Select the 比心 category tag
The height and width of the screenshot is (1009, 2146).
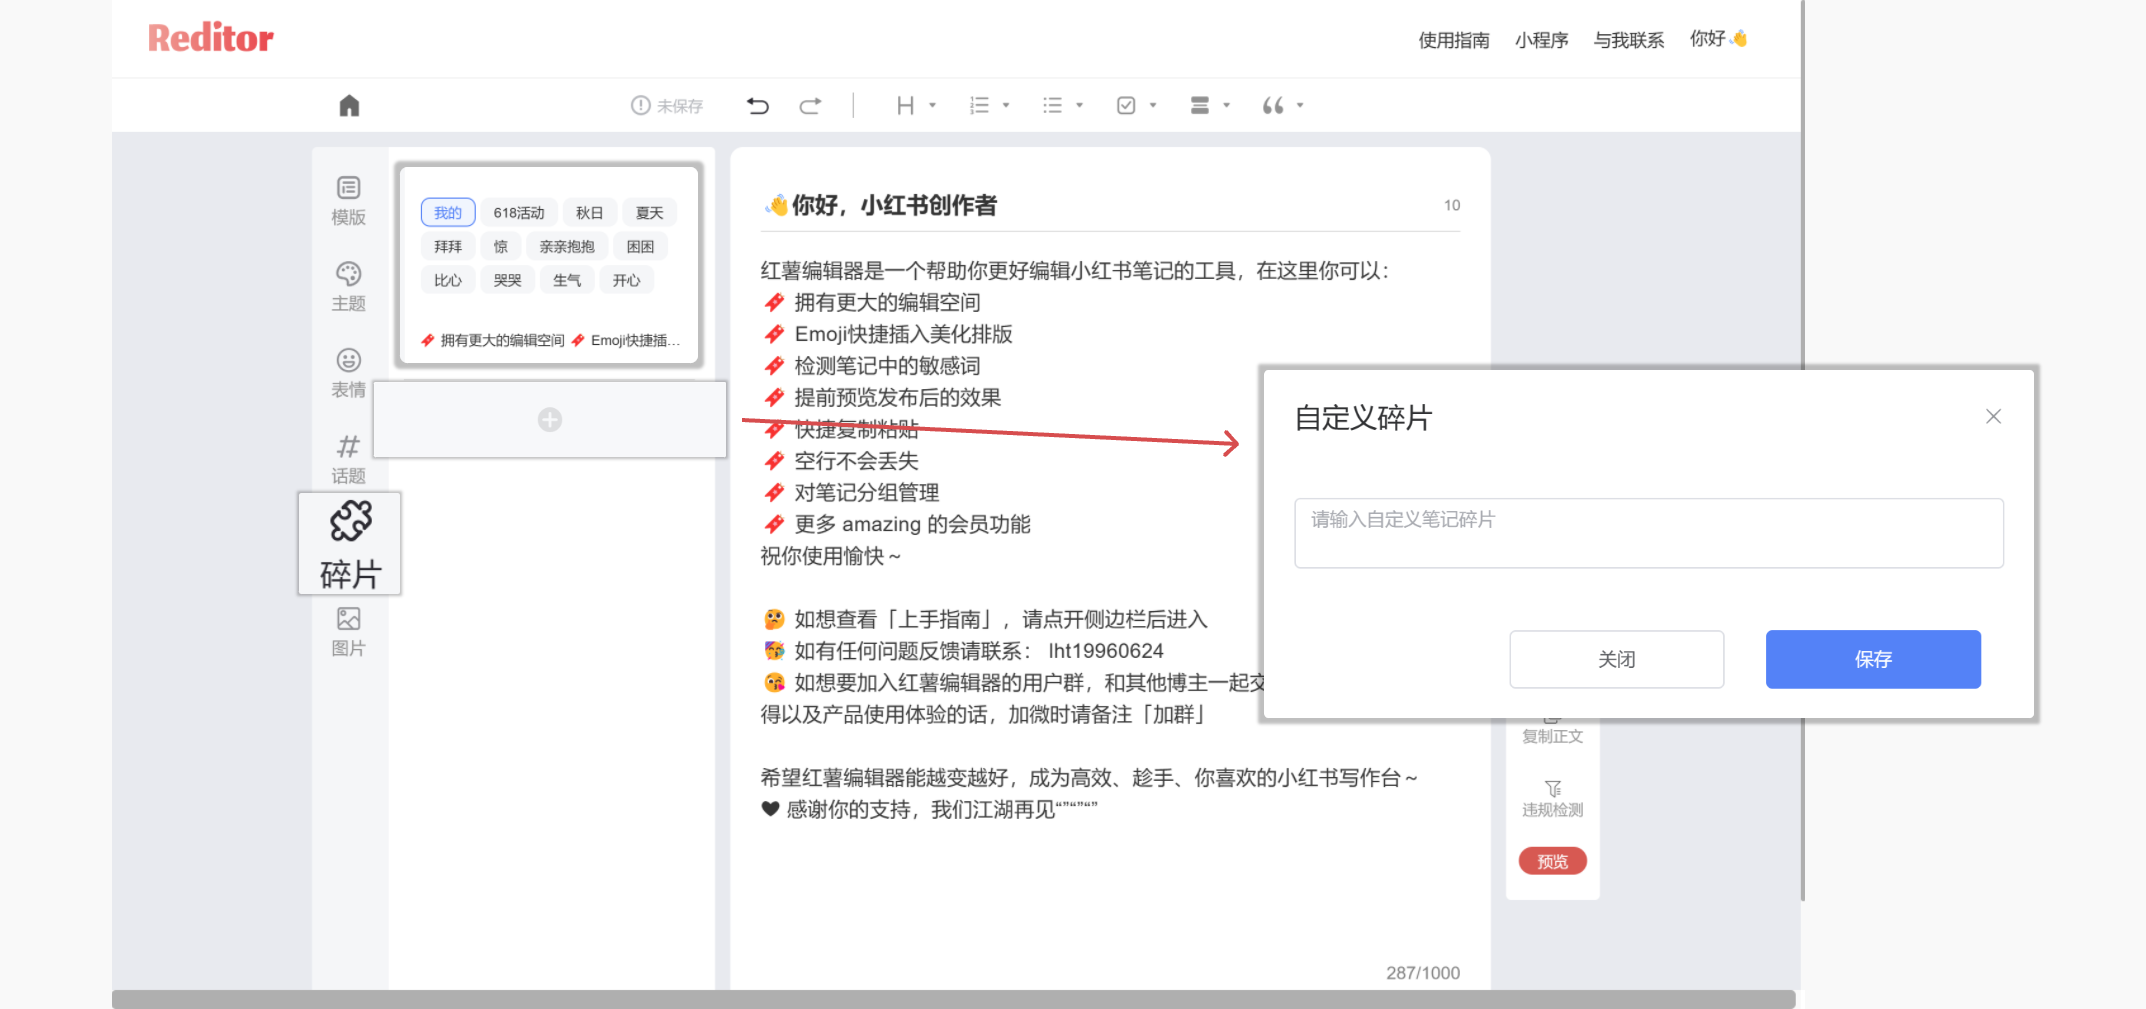tap(448, 280)
